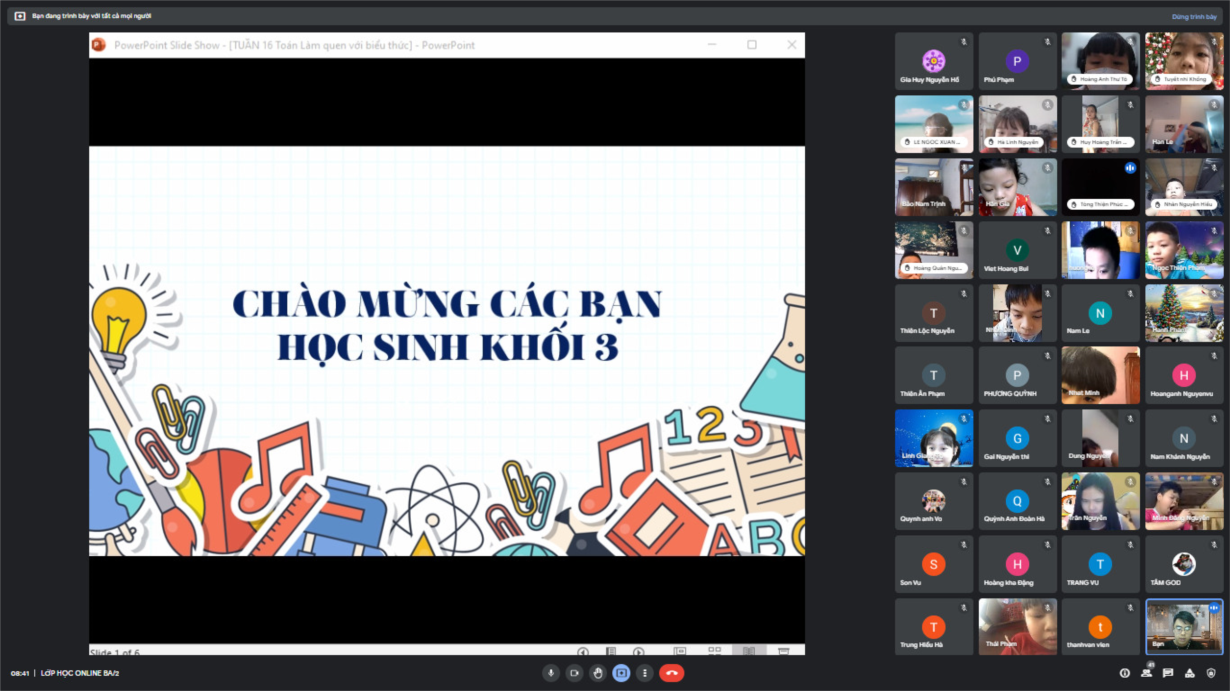Click the present screen button
Image resolution: width=1230 pixels, height=691 pixels.
coord(621,673)
